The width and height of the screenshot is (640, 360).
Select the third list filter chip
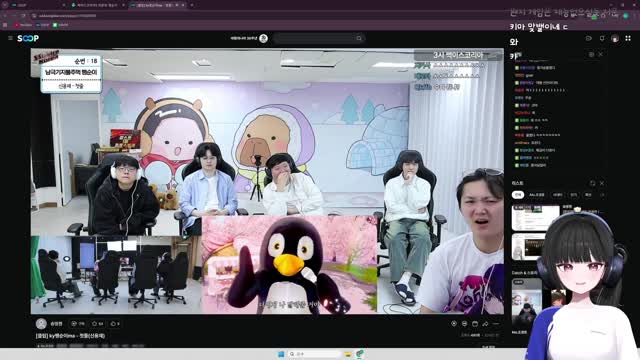tap(558, 195)
